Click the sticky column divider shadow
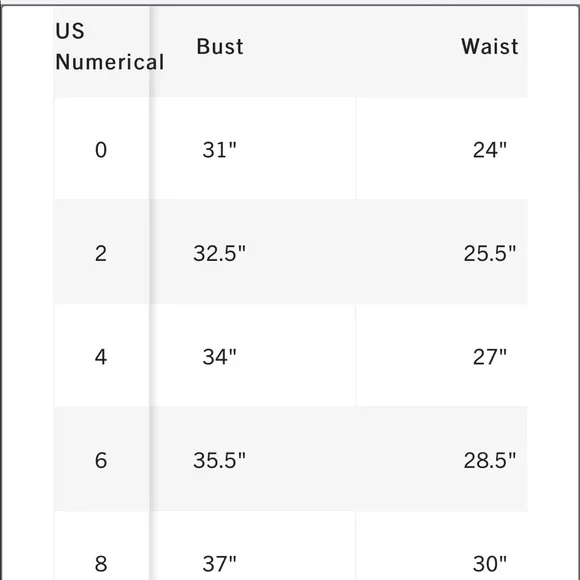 tap(152, 293)
